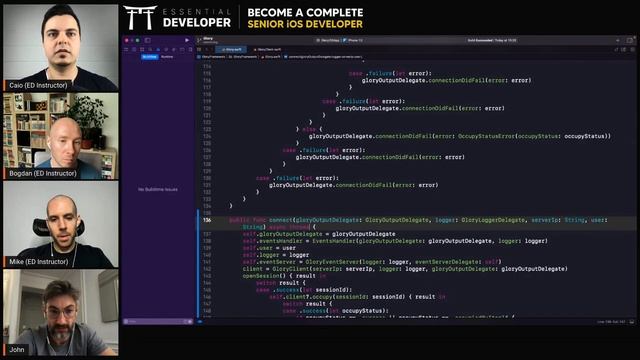This screenshot has height=360, width=640.
Task: Click the Run (play) button
Action: pos(187,40)
